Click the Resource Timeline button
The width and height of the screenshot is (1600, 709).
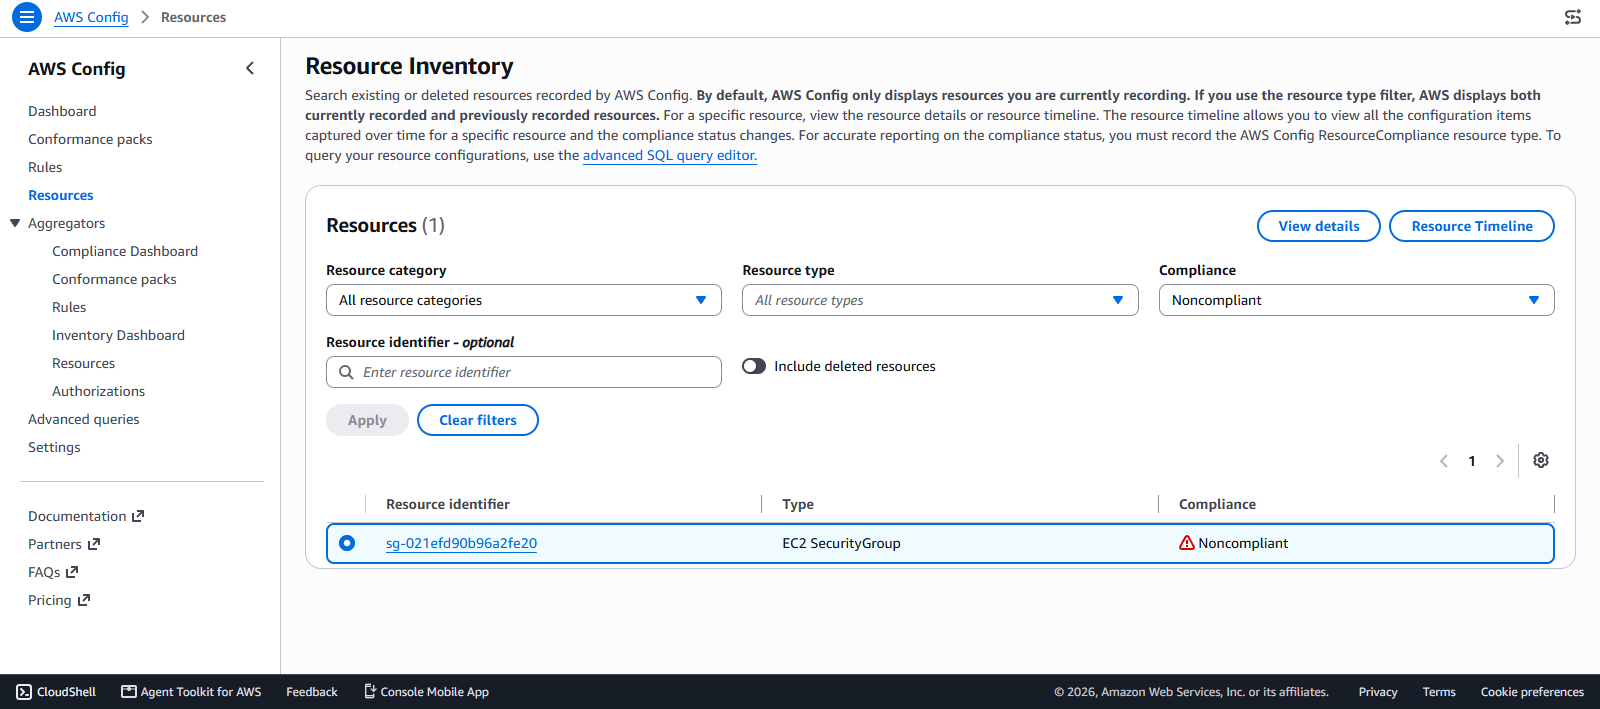[x=1472, y=226]
